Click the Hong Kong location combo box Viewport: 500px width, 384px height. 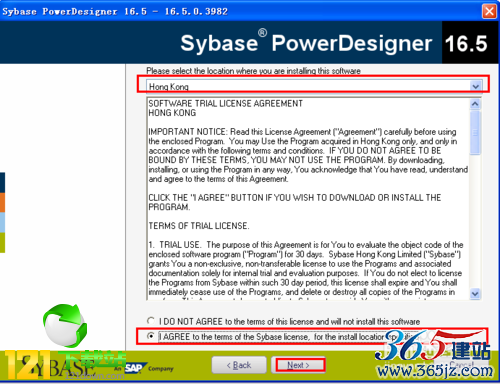pyautogui.click(x=314, y=86)
